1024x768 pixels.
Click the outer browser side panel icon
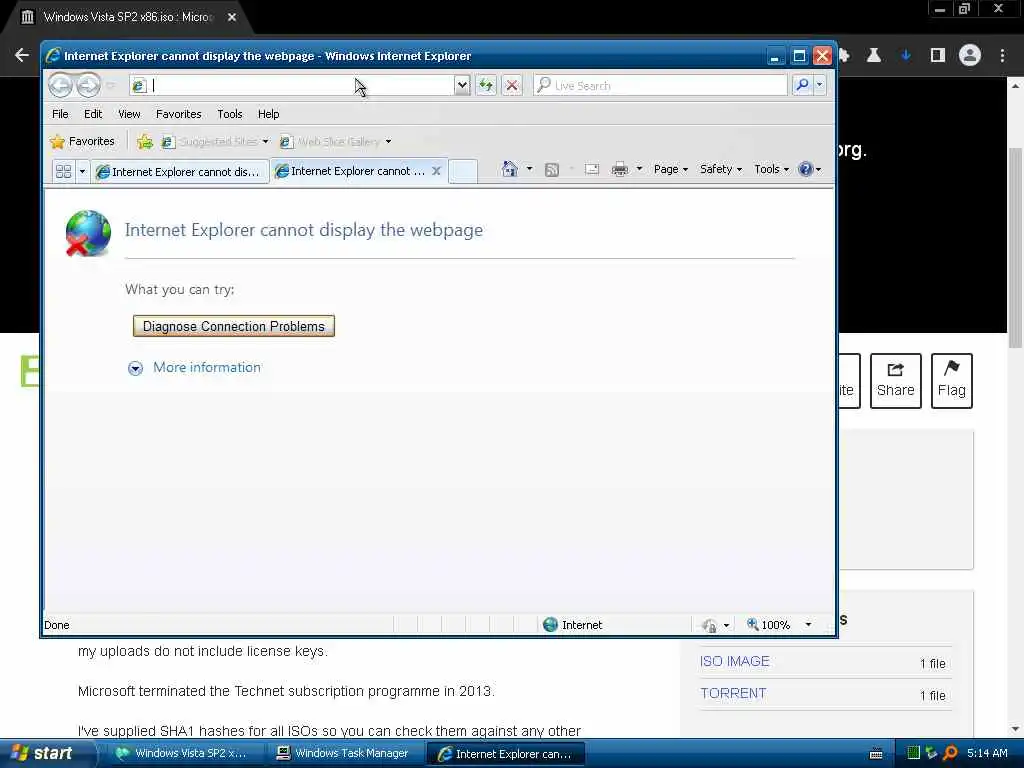938,56
